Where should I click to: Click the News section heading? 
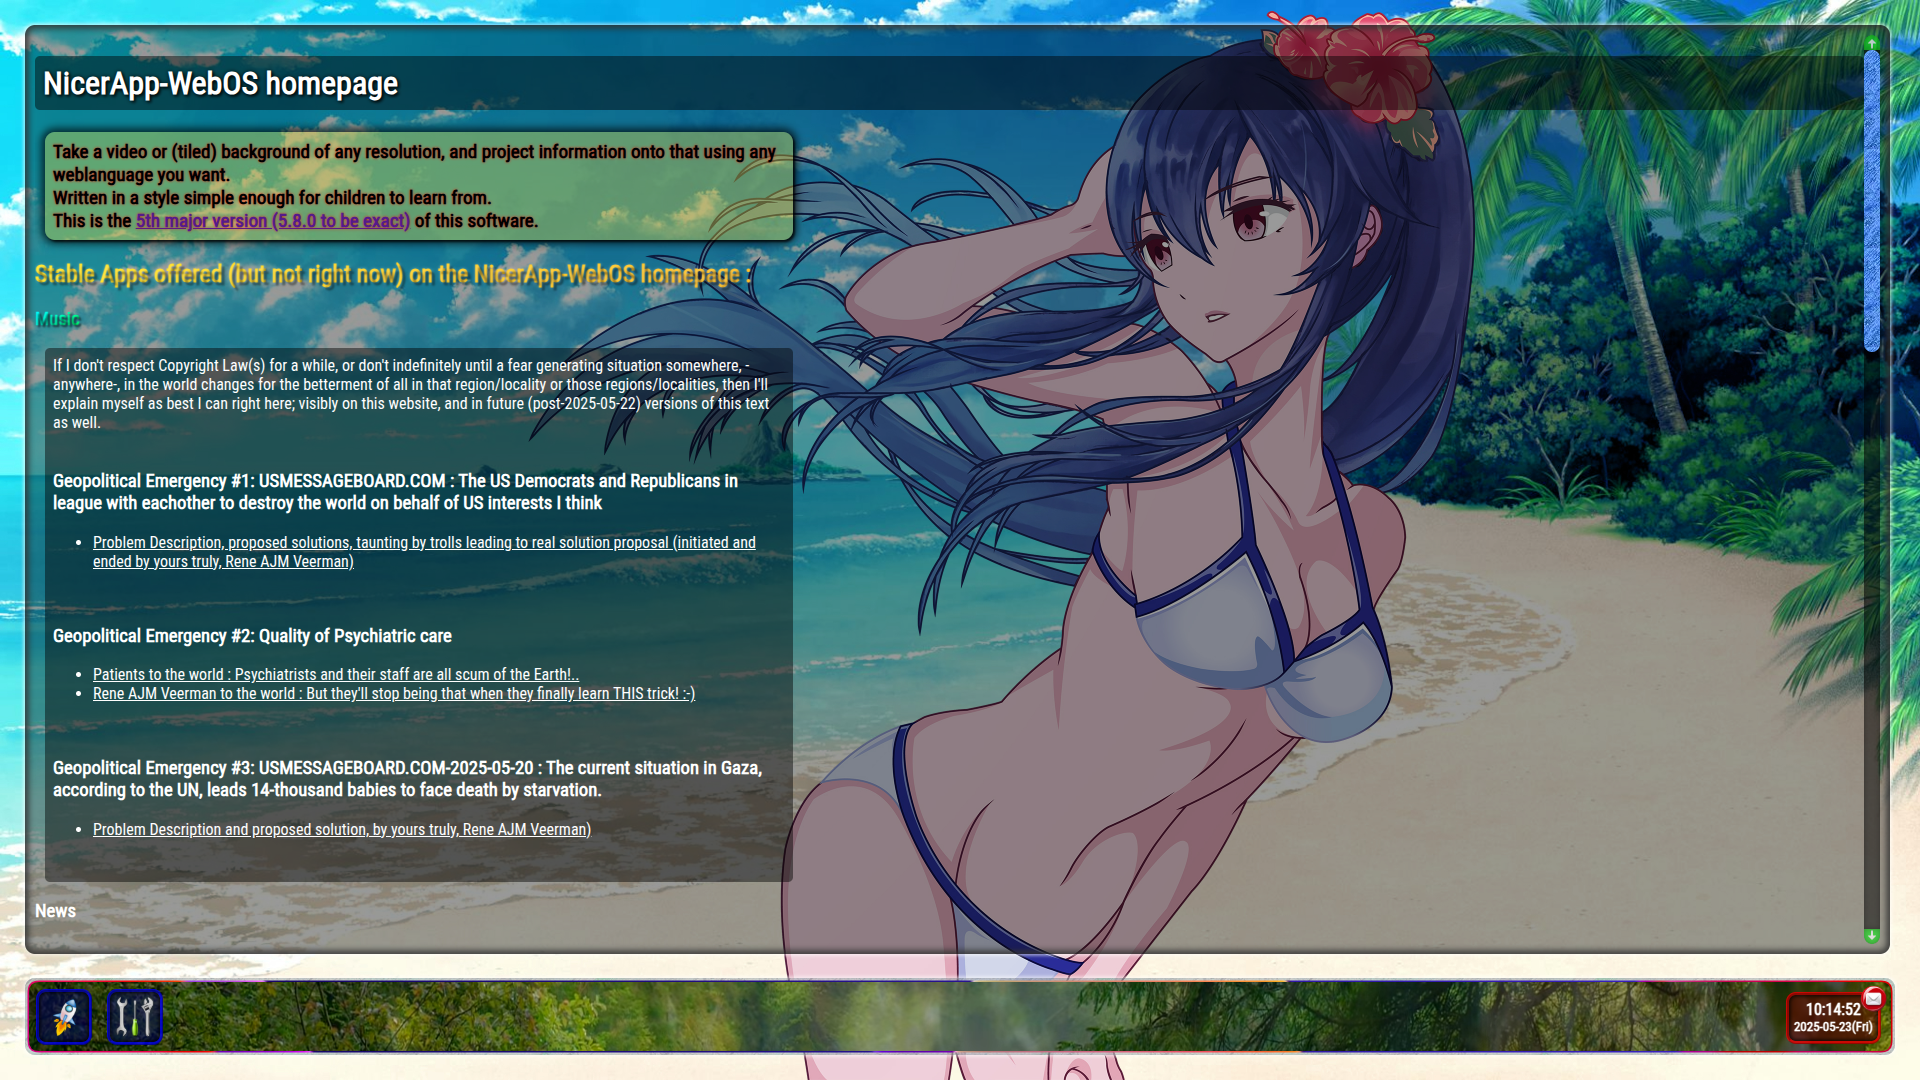[x=55, y=911]
